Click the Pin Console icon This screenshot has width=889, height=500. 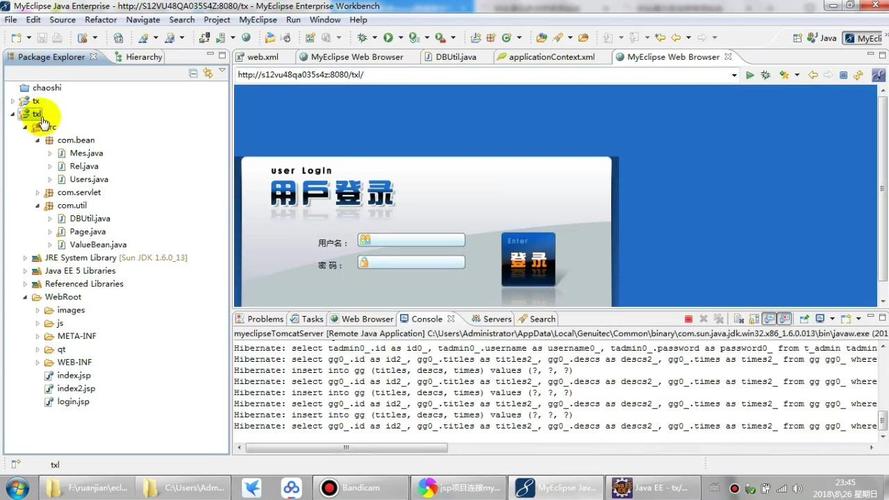(804, 319)
